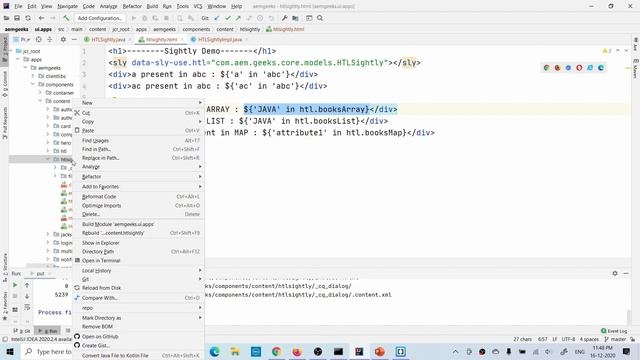
Task: Click the green Rerun play icon in Run panel
Action: click(x=15, y=285)
